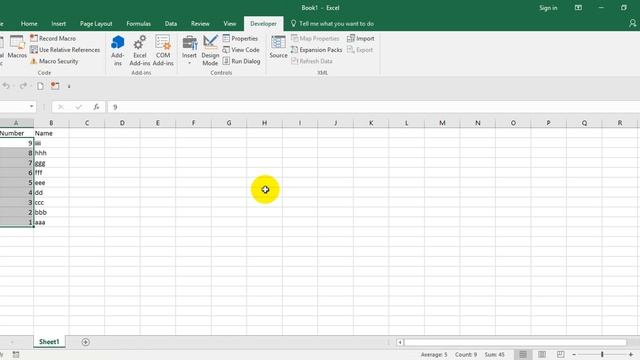Image resolution: width=640 pixels, height=360 pixels.
Task: Switch to Page Break Preview
Action: point(561,354)
